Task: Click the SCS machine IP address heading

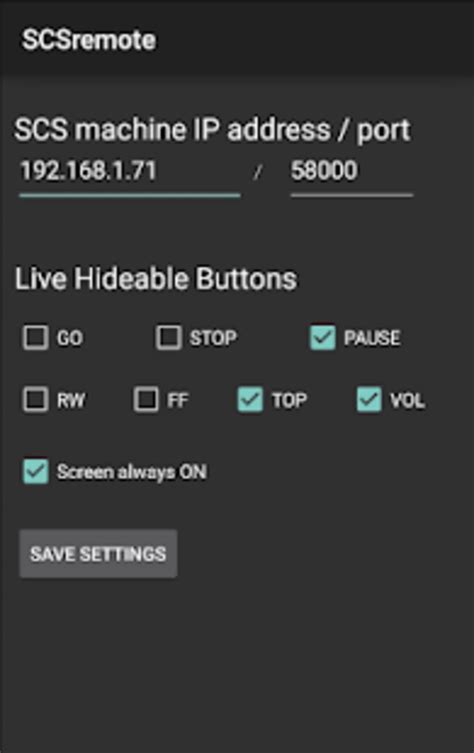Action: click(212, 130)
